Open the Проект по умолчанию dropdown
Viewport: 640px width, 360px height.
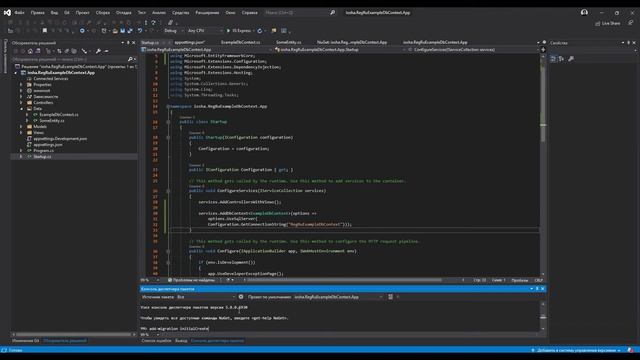click(x=338, y=297)
